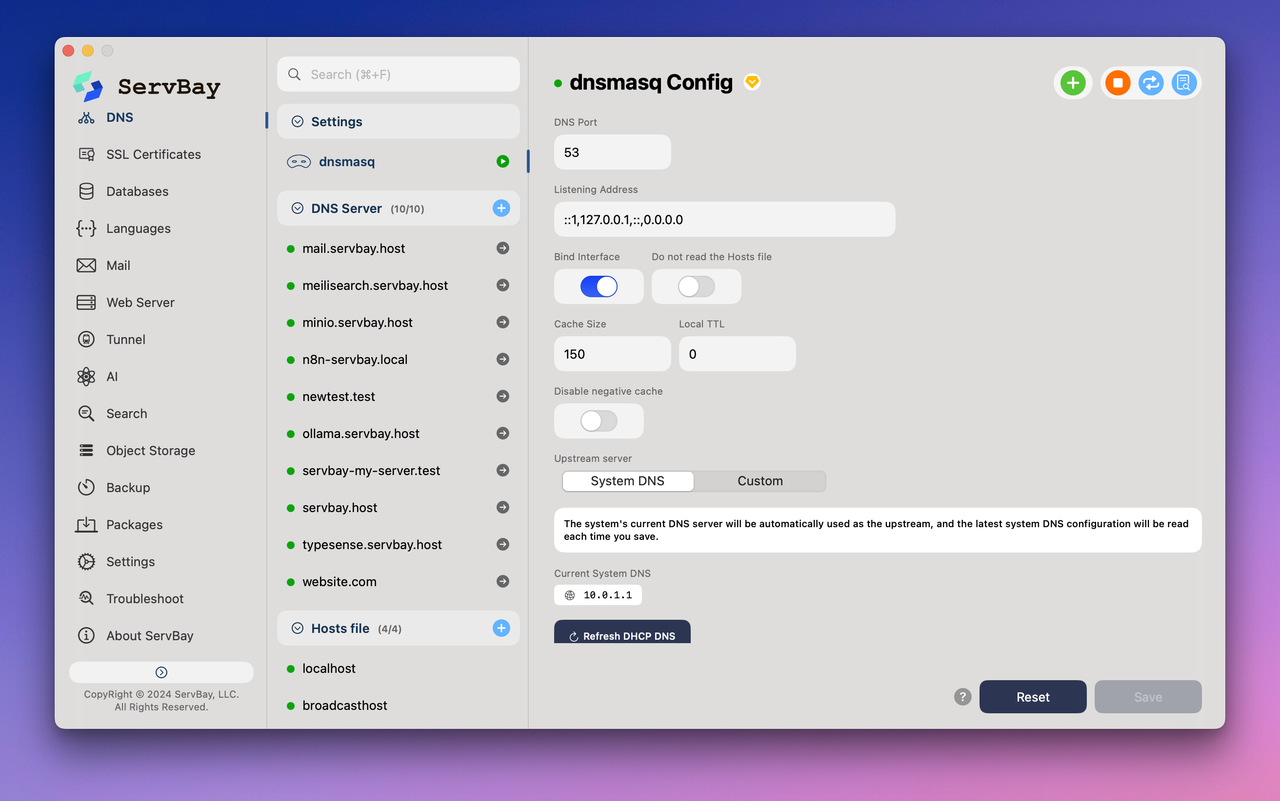Click the arrow icon for meilisearch.servbay.host
This screenshot has width=1280, height=801.
(x=503, y=285)
